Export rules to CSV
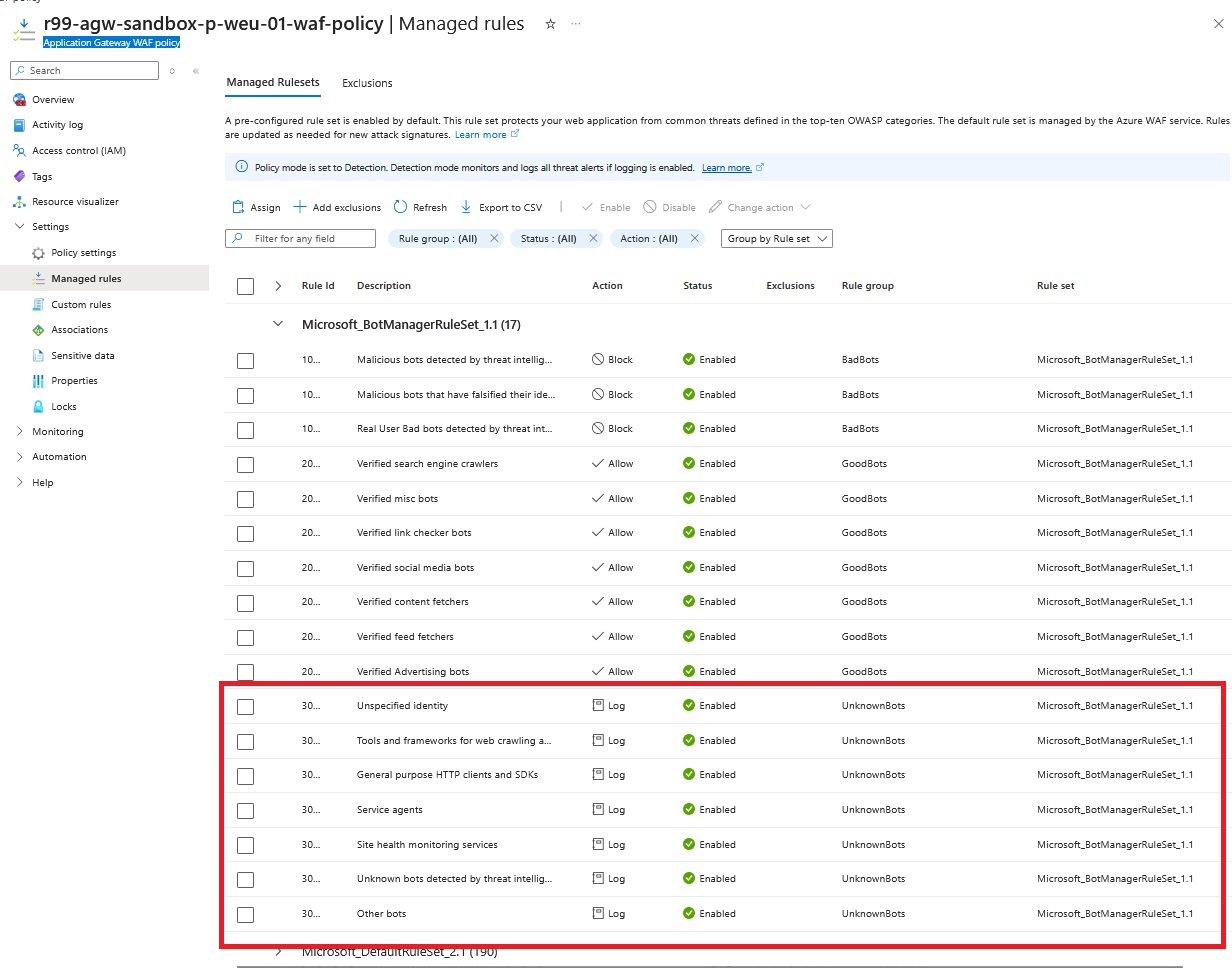 (x=467, y=208)
